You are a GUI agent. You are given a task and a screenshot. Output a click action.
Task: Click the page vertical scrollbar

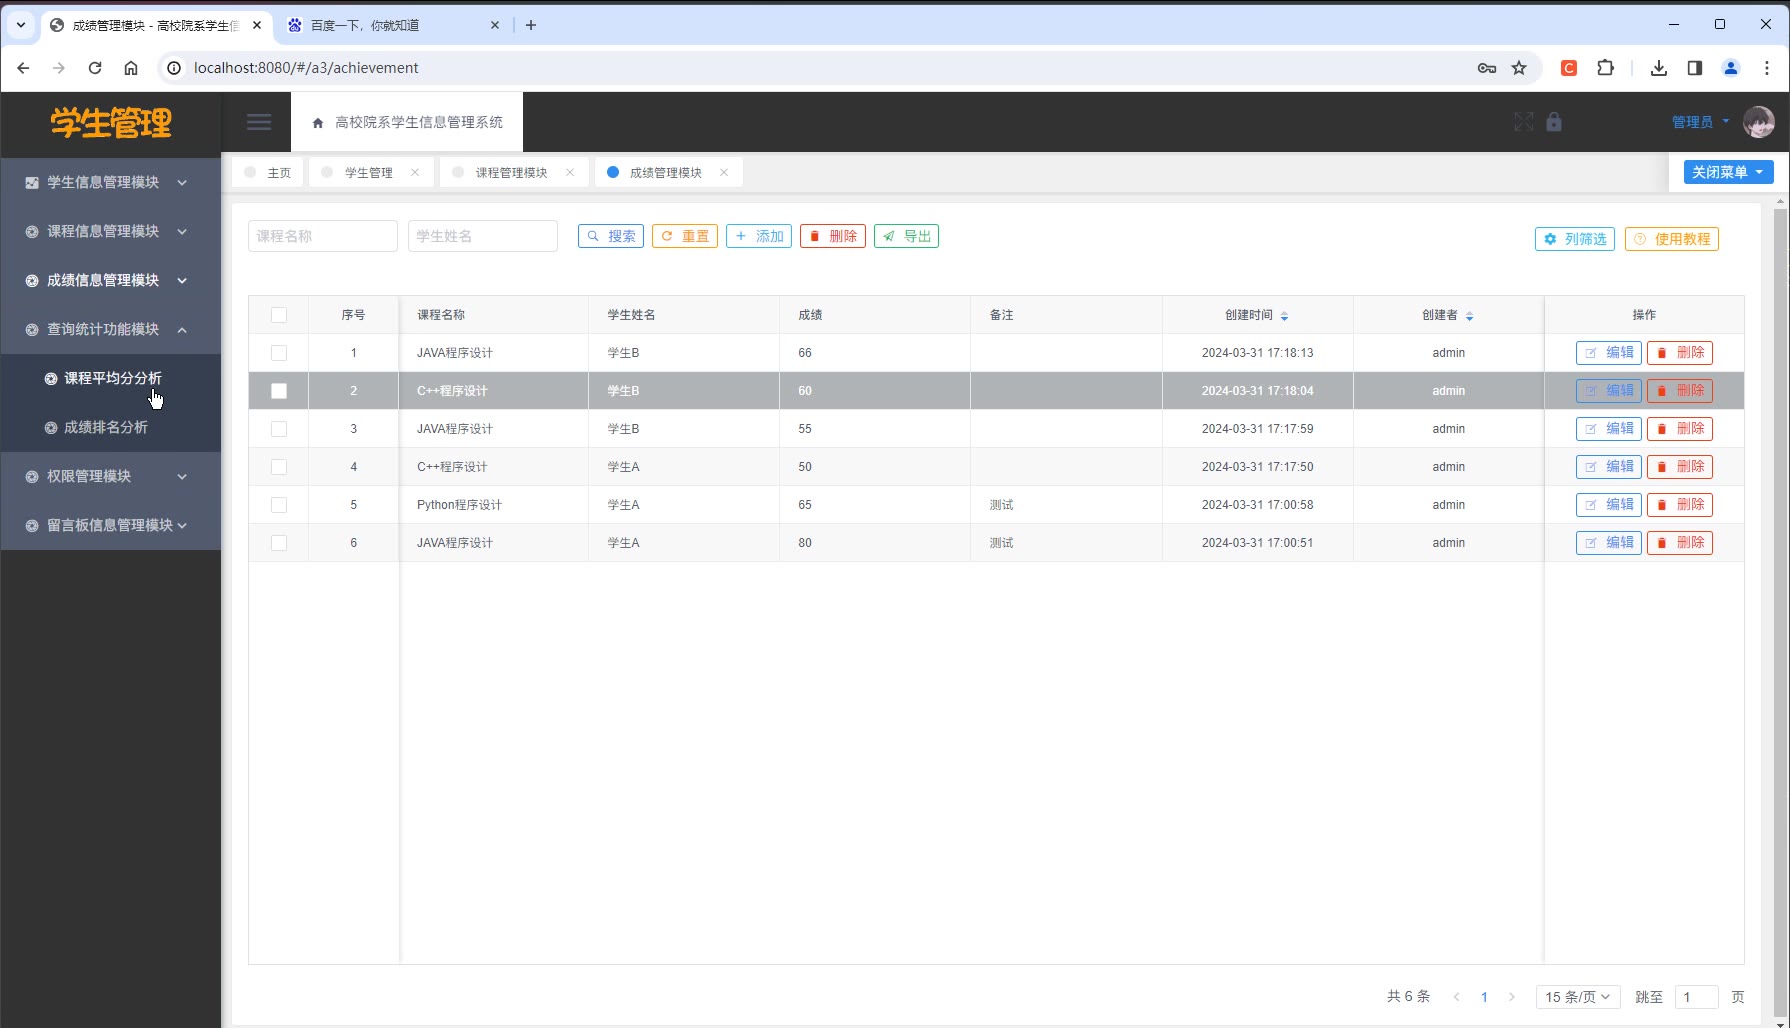[x=1780, y=610]
